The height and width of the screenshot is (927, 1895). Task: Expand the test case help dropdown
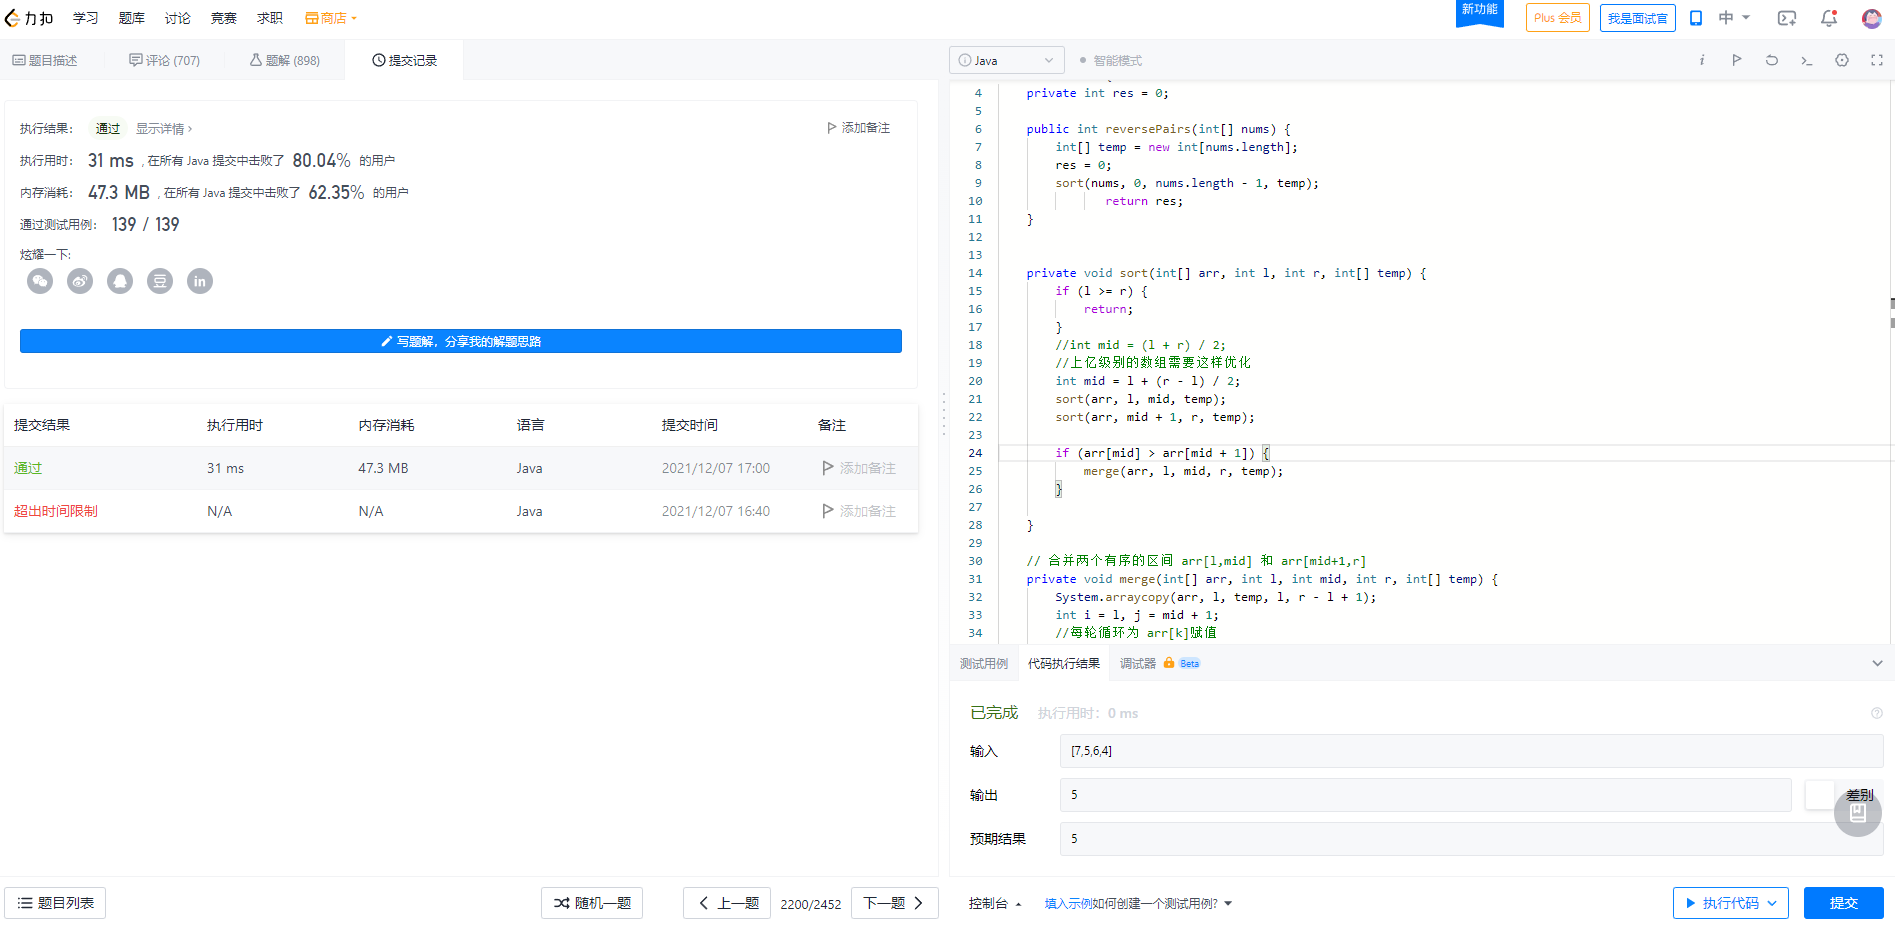(1228, 903)
